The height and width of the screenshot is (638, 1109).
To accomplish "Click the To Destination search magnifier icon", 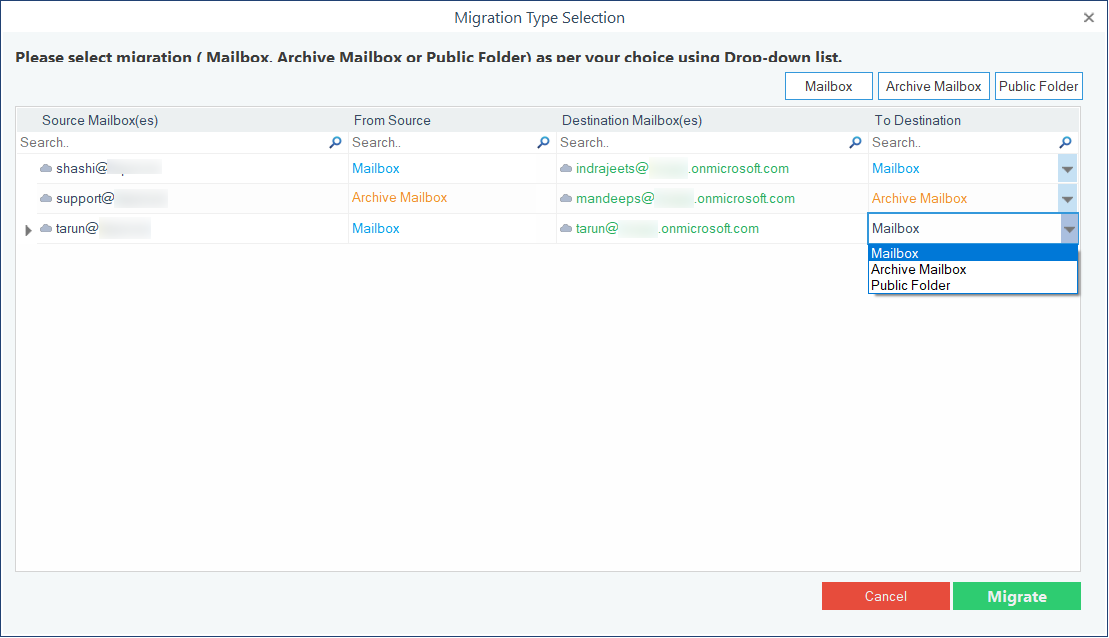I will tap(1065, 142).
